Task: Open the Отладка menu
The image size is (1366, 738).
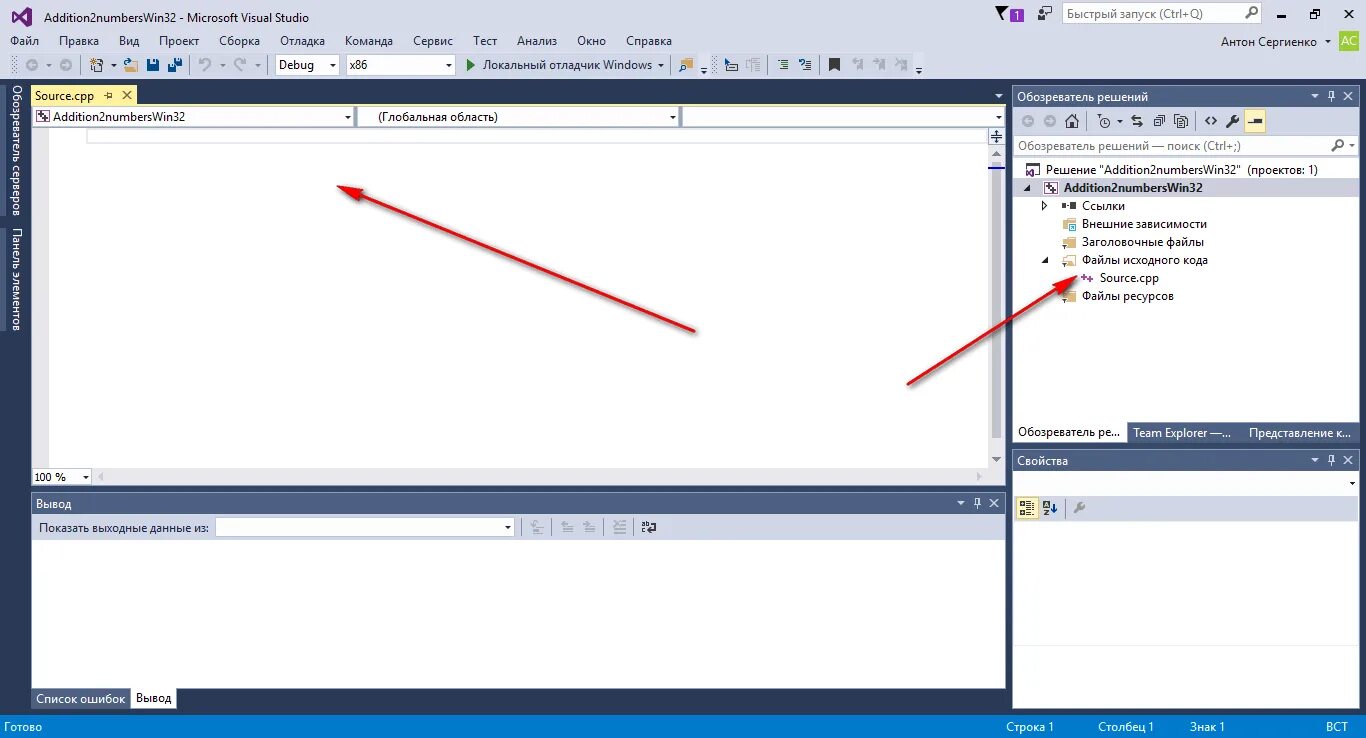Action: click(x=302, y=41)
